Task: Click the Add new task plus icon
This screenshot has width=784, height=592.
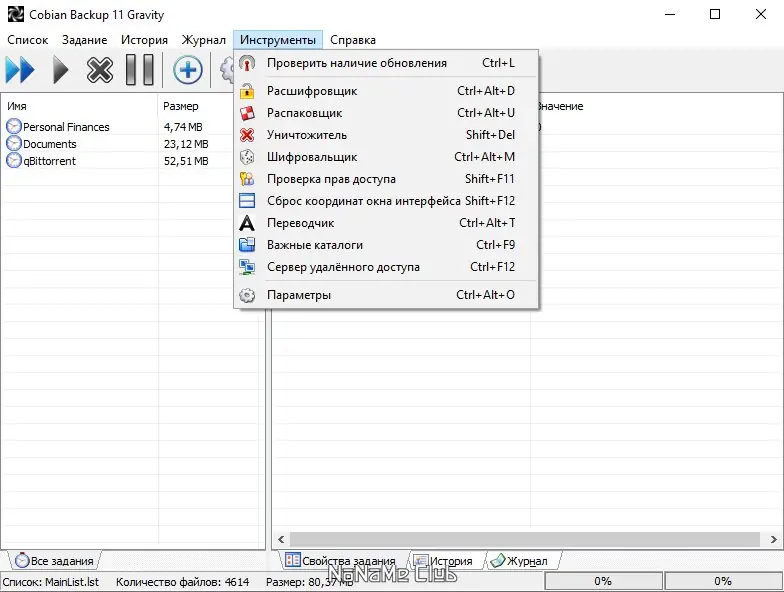Action: click(x=188, y=70)
